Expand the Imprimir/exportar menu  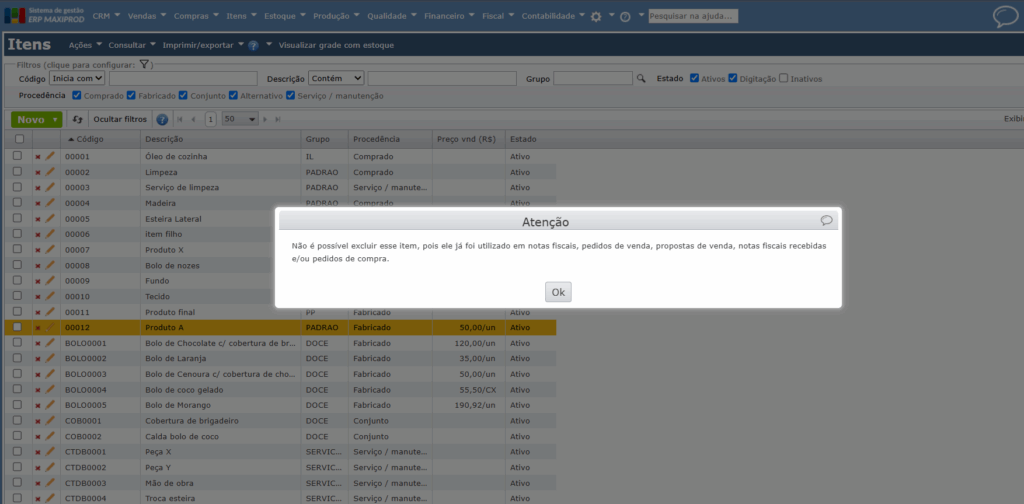click(203, 45)
